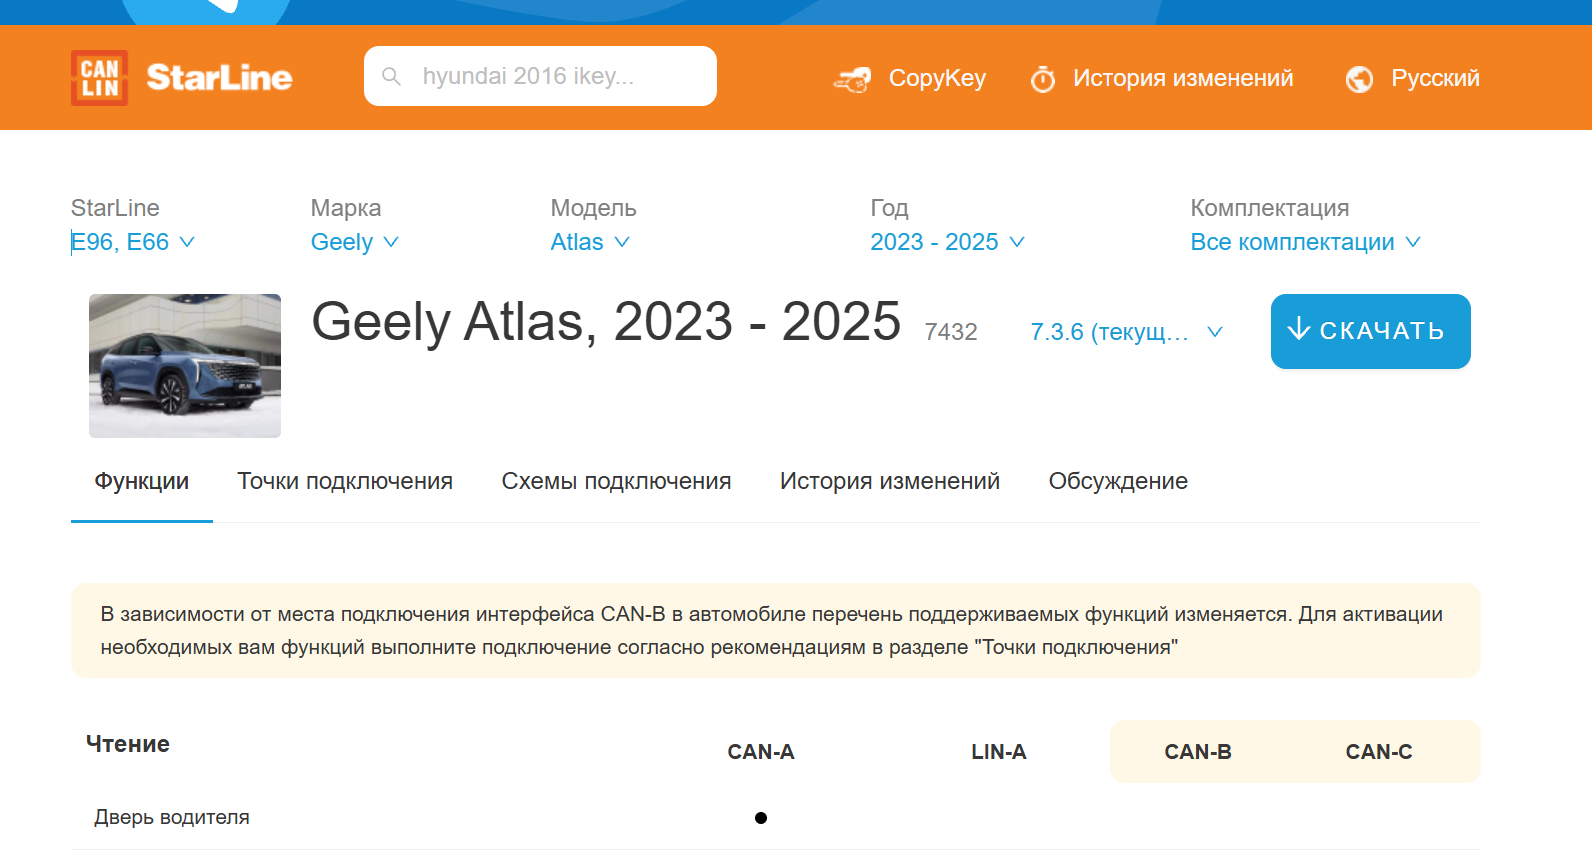Click the download arrow icon on СКАЧАТЬ

click(1298, 329)
